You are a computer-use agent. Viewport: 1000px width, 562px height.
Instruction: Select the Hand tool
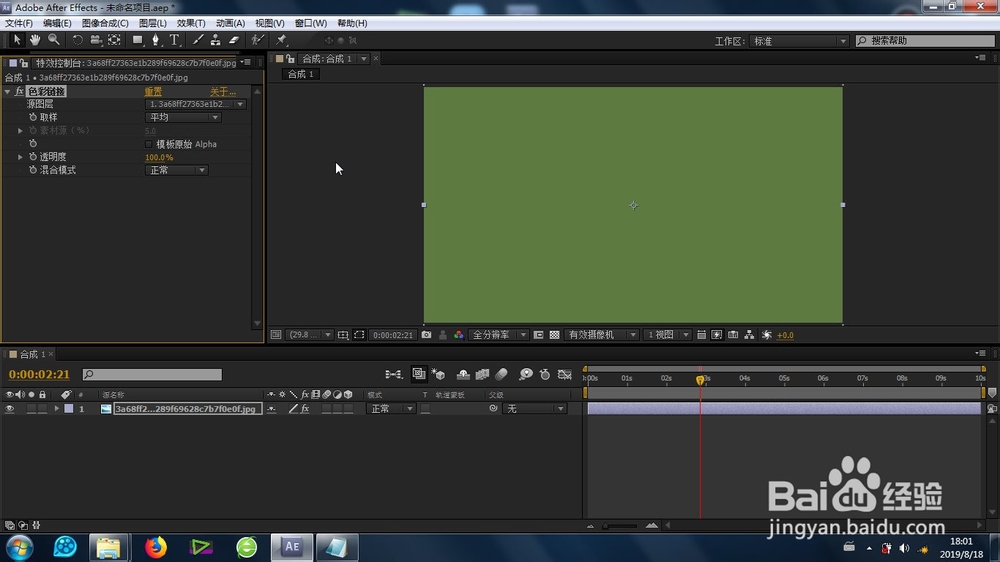pos(35,40)
